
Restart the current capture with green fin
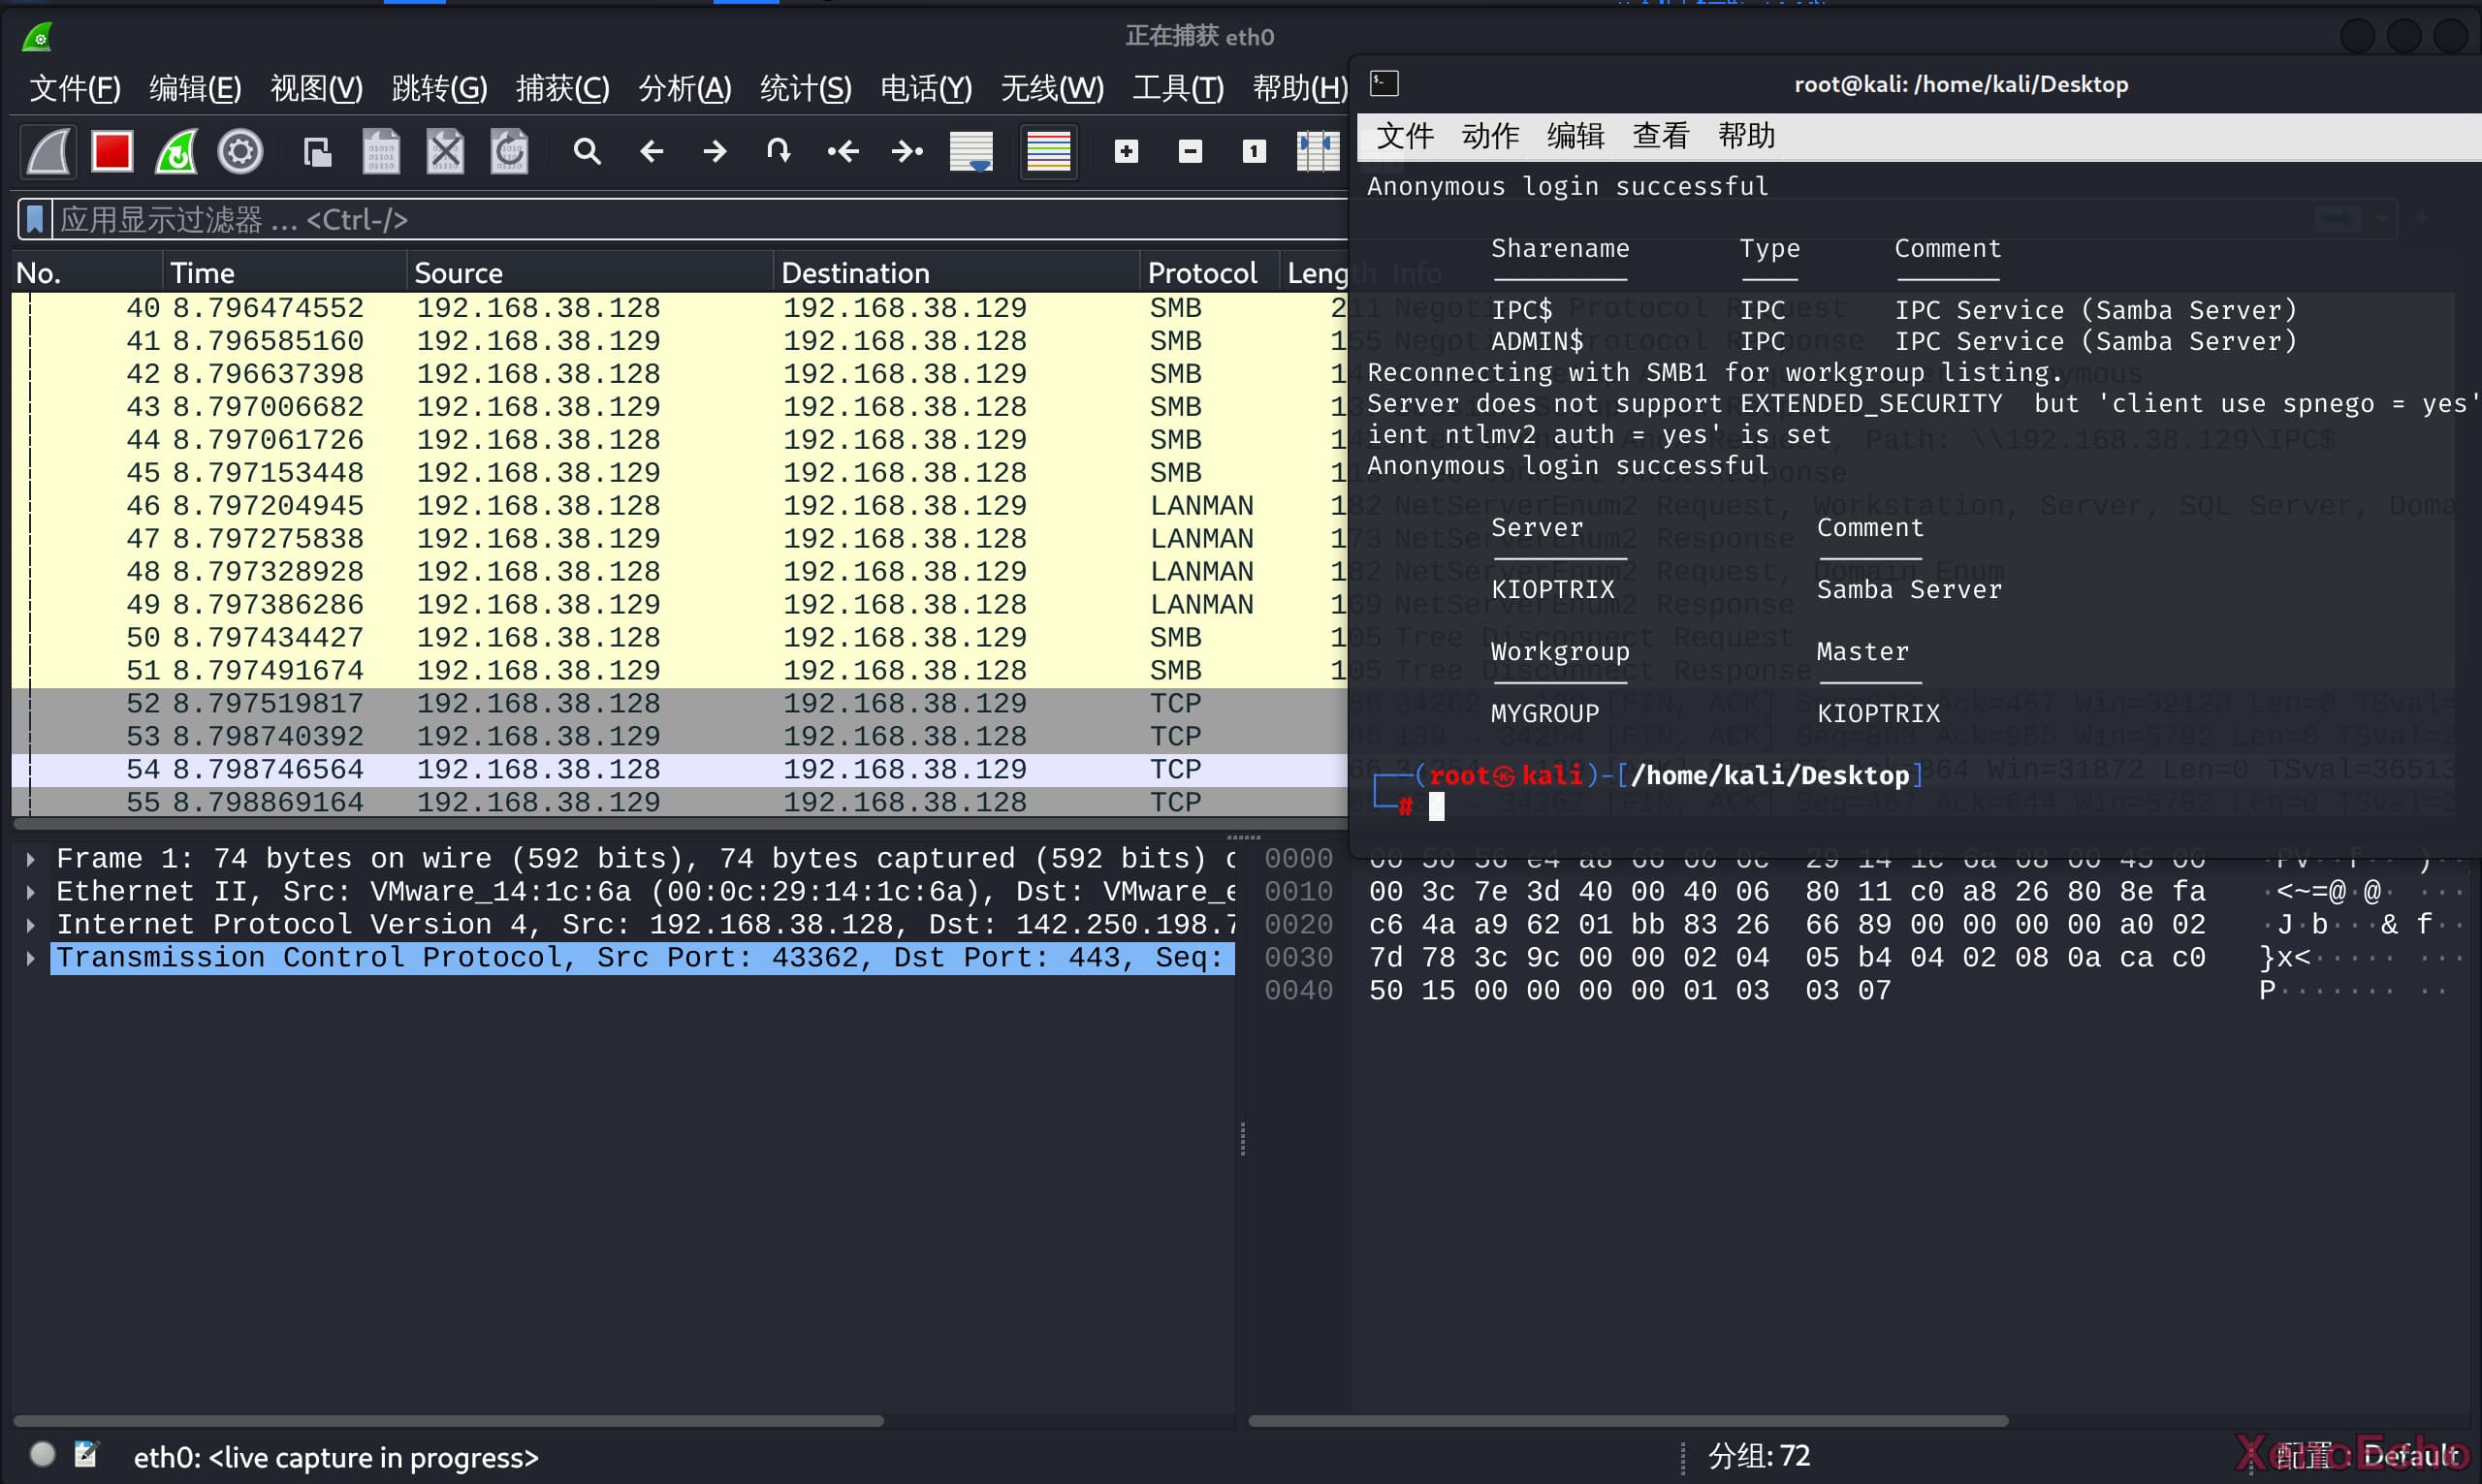176,152
